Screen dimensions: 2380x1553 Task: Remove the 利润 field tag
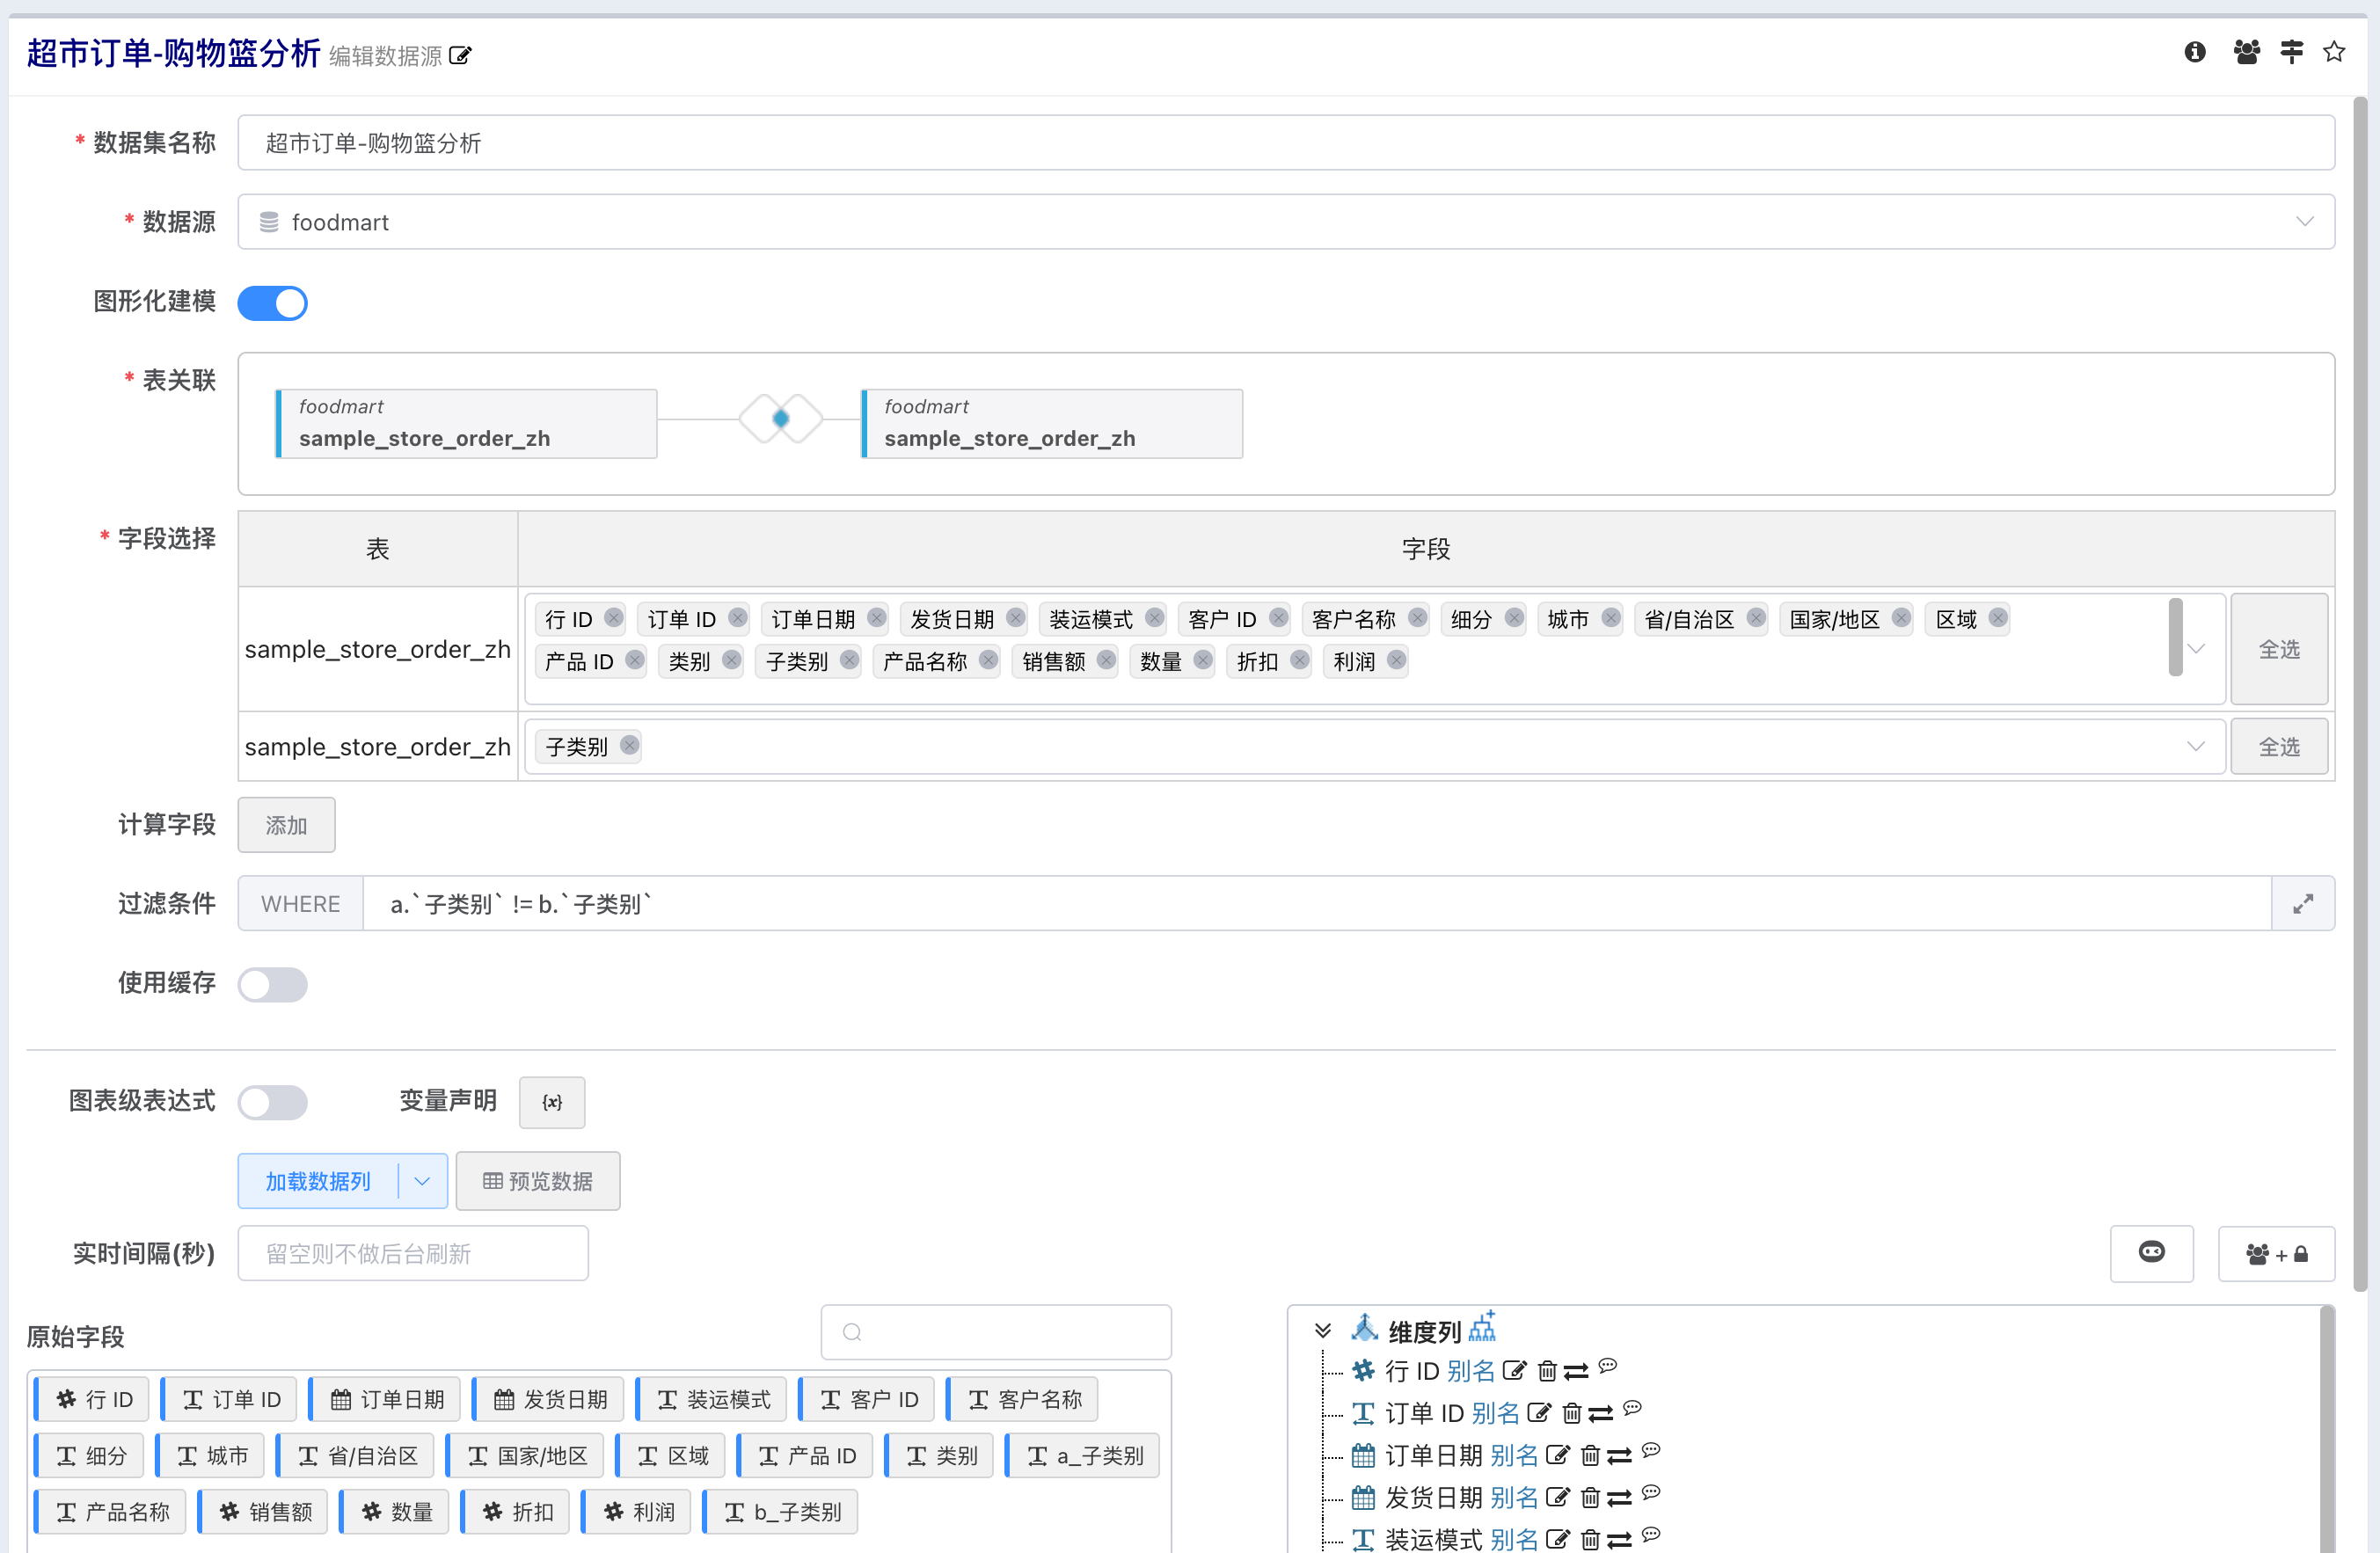click(1396, 660)
